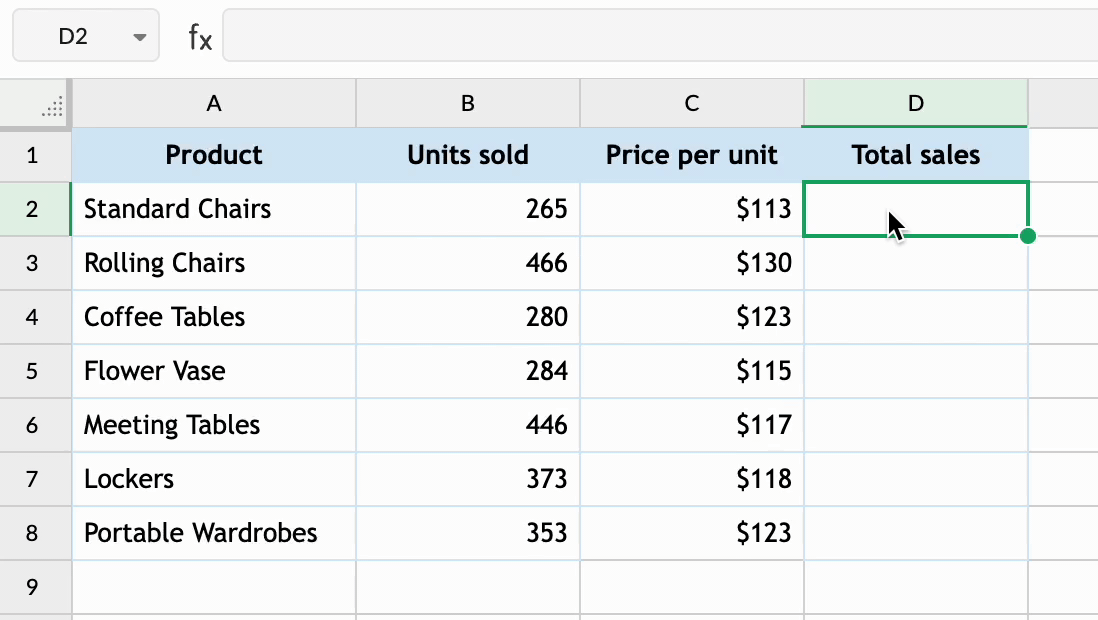
Task: Select the Portable Wardrobes cell
Action: click(213, 533)
